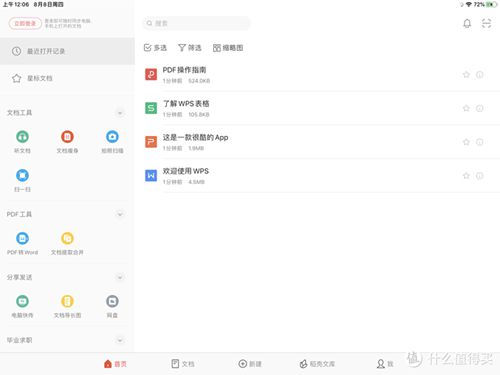Image resolution: width=500 pixels, height=375 pixels.
Task: Click the search input field
Action: (197, 23)
